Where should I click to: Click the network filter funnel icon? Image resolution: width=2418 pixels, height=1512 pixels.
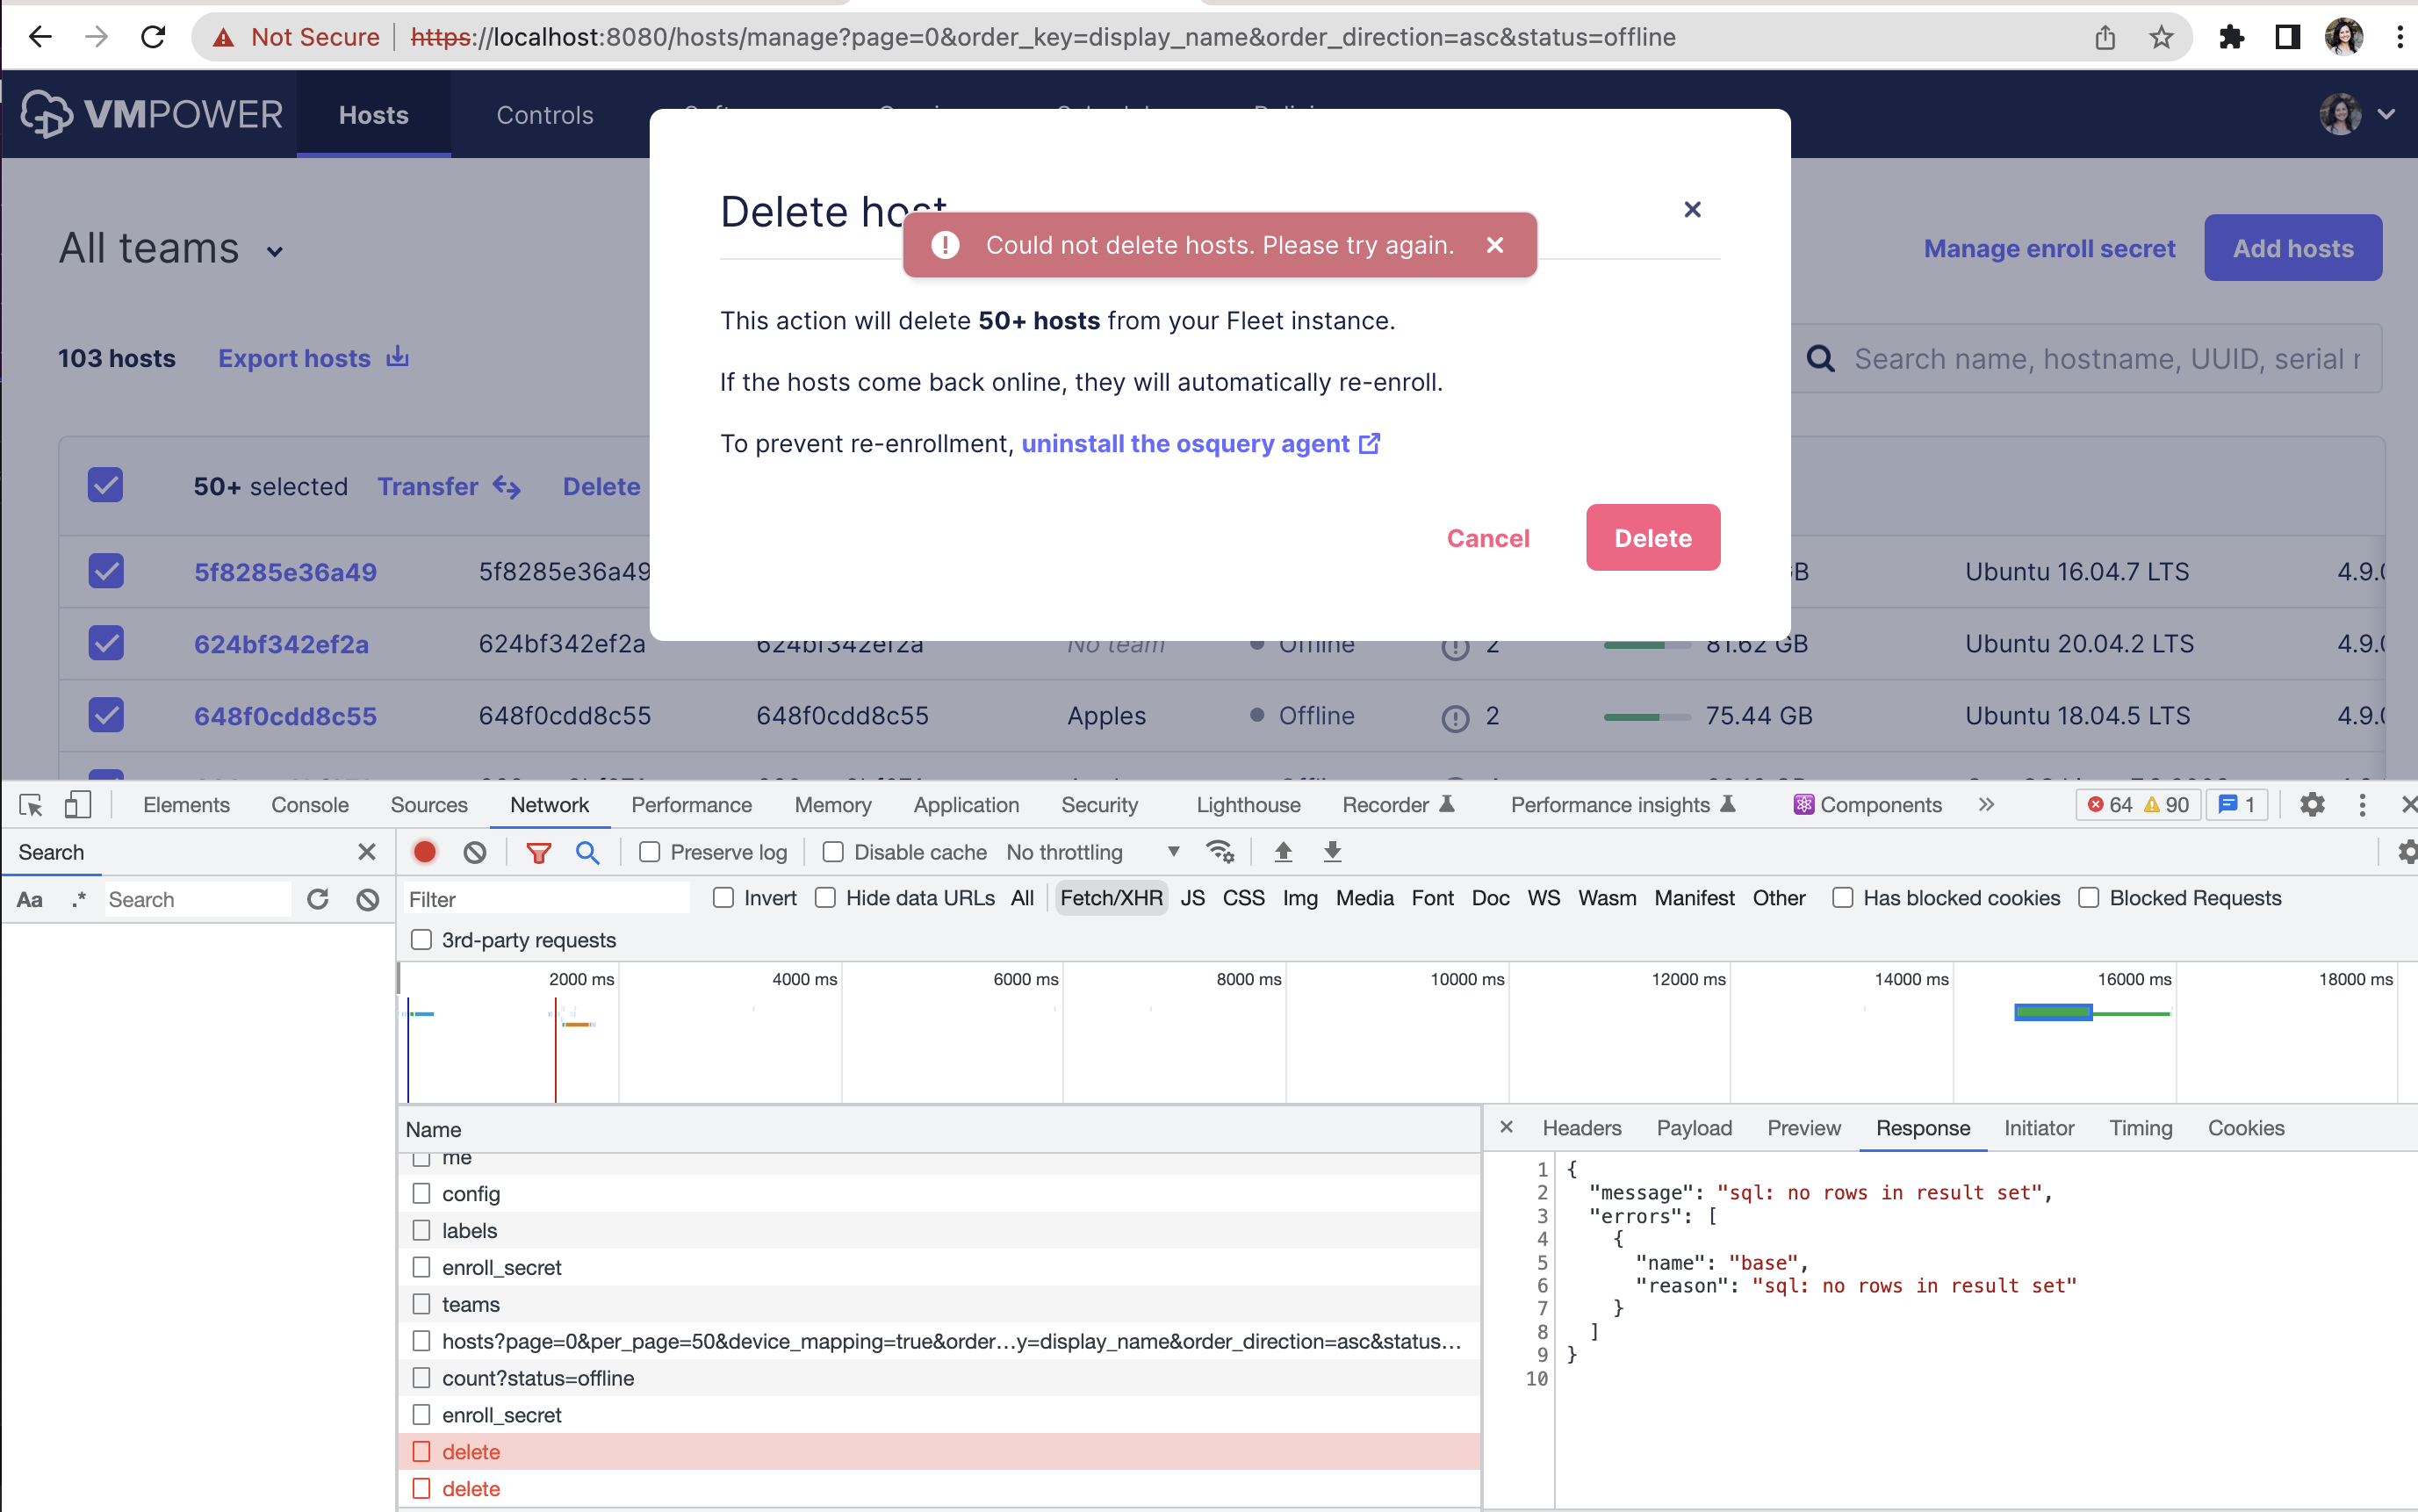[x=539, y=852]
